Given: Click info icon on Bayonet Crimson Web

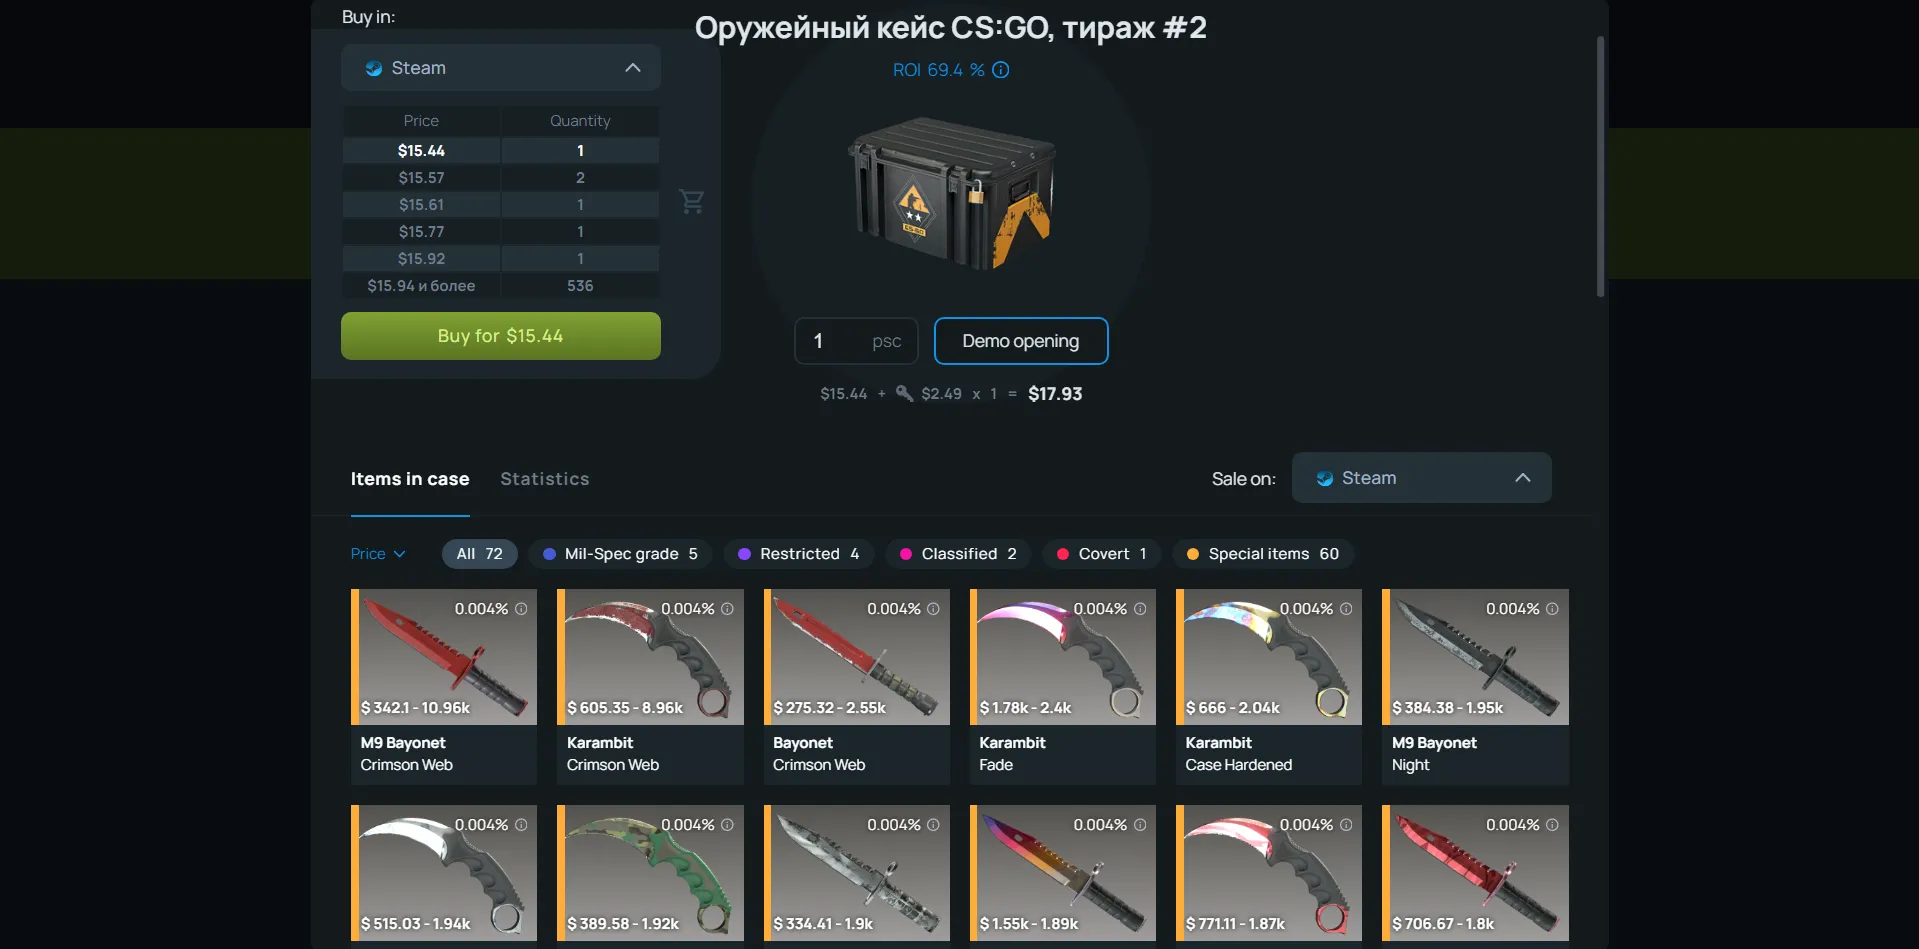Looking at the screenshot, I should tap(933, 609).
